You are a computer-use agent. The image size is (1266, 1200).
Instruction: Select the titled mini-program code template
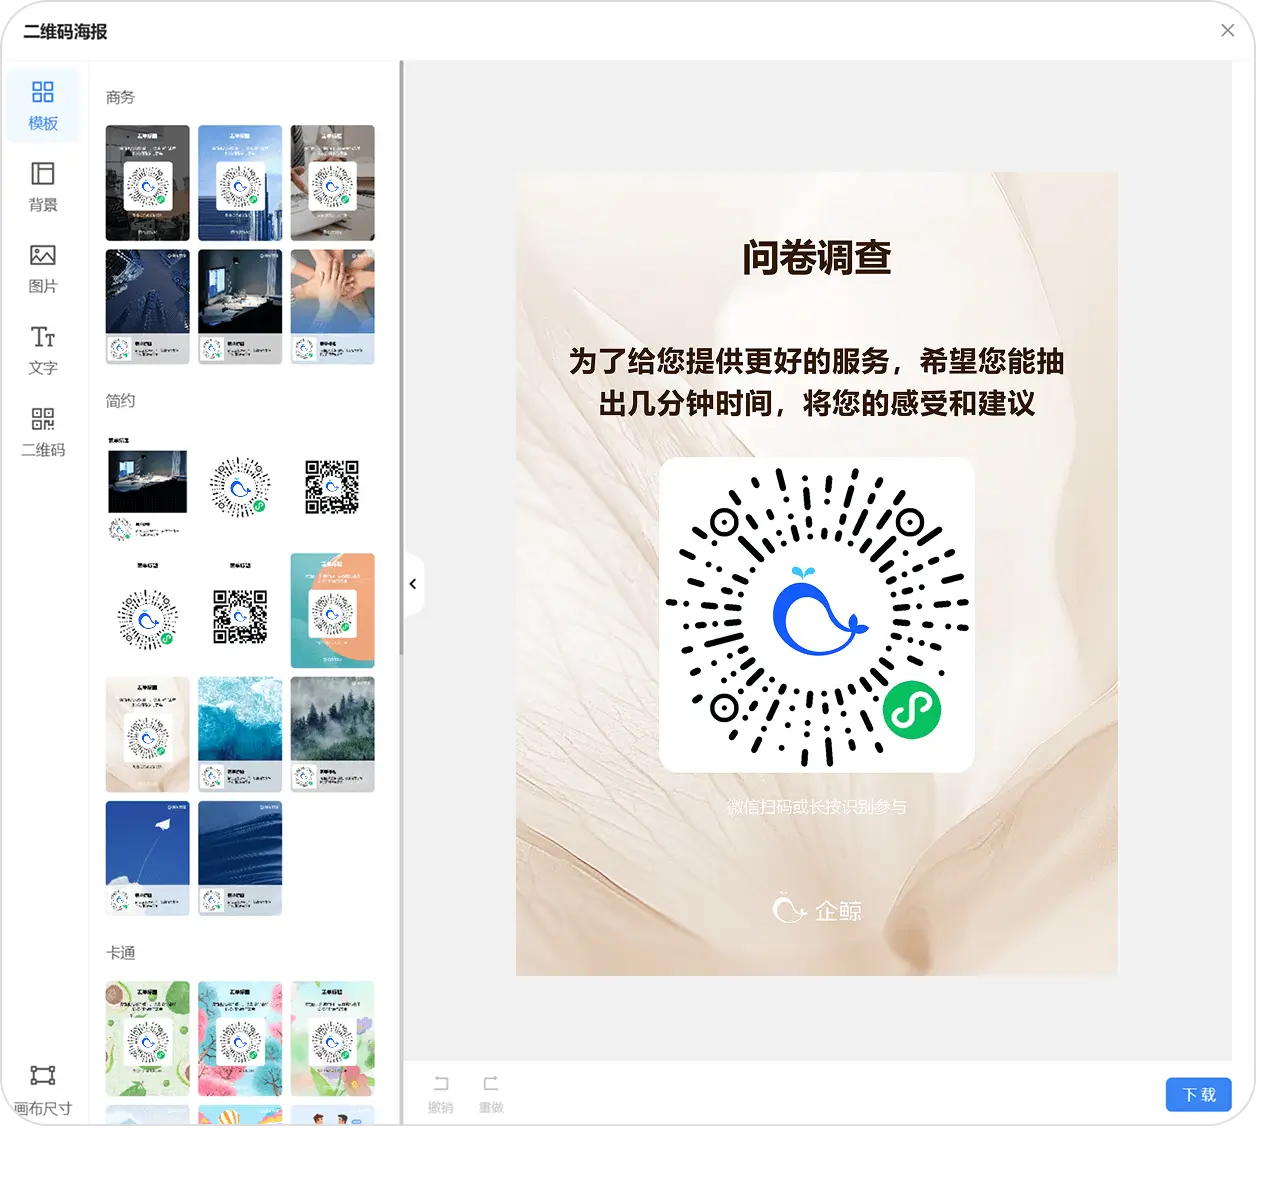pyautogui.click(x=147, y=611)
